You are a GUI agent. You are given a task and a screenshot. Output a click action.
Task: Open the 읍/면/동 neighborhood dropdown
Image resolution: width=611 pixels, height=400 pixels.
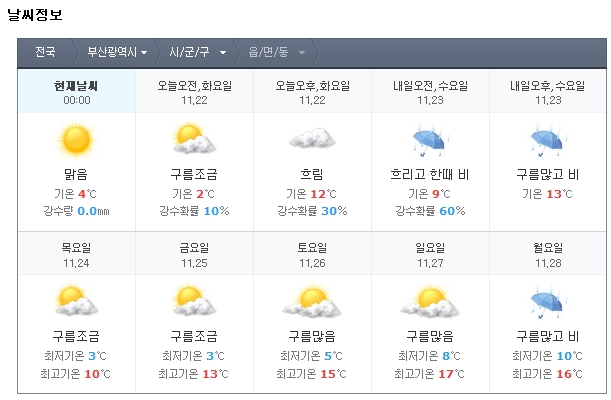(x=277, y=52)
